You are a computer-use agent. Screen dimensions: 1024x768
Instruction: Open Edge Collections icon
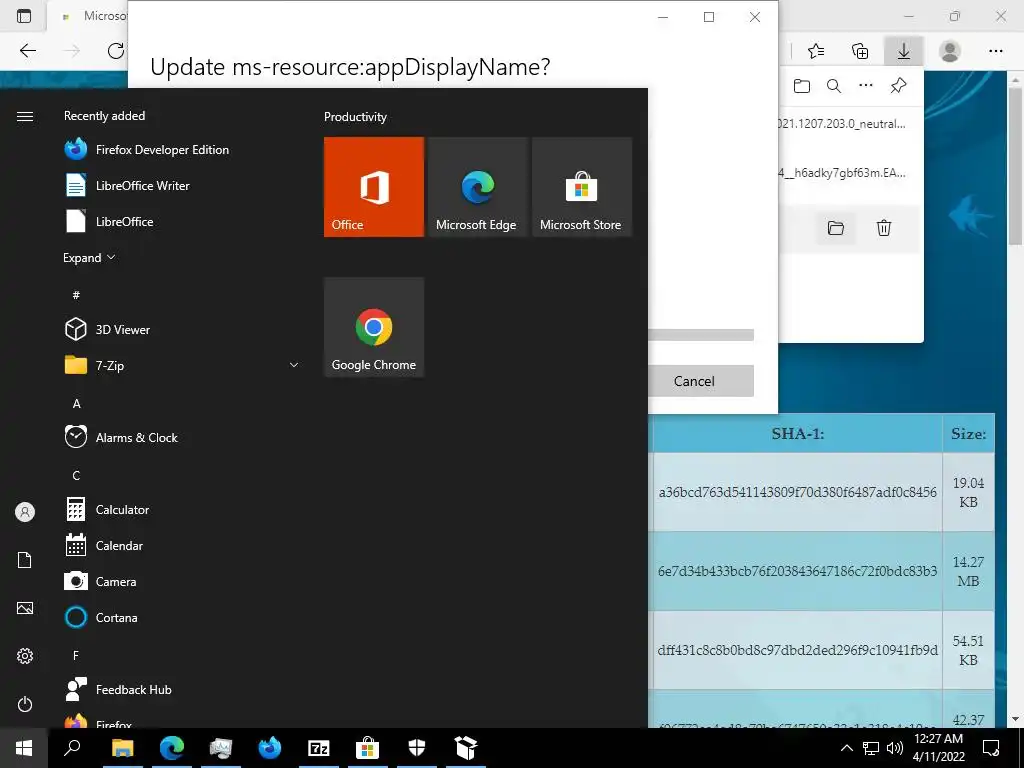click(860, 51)
